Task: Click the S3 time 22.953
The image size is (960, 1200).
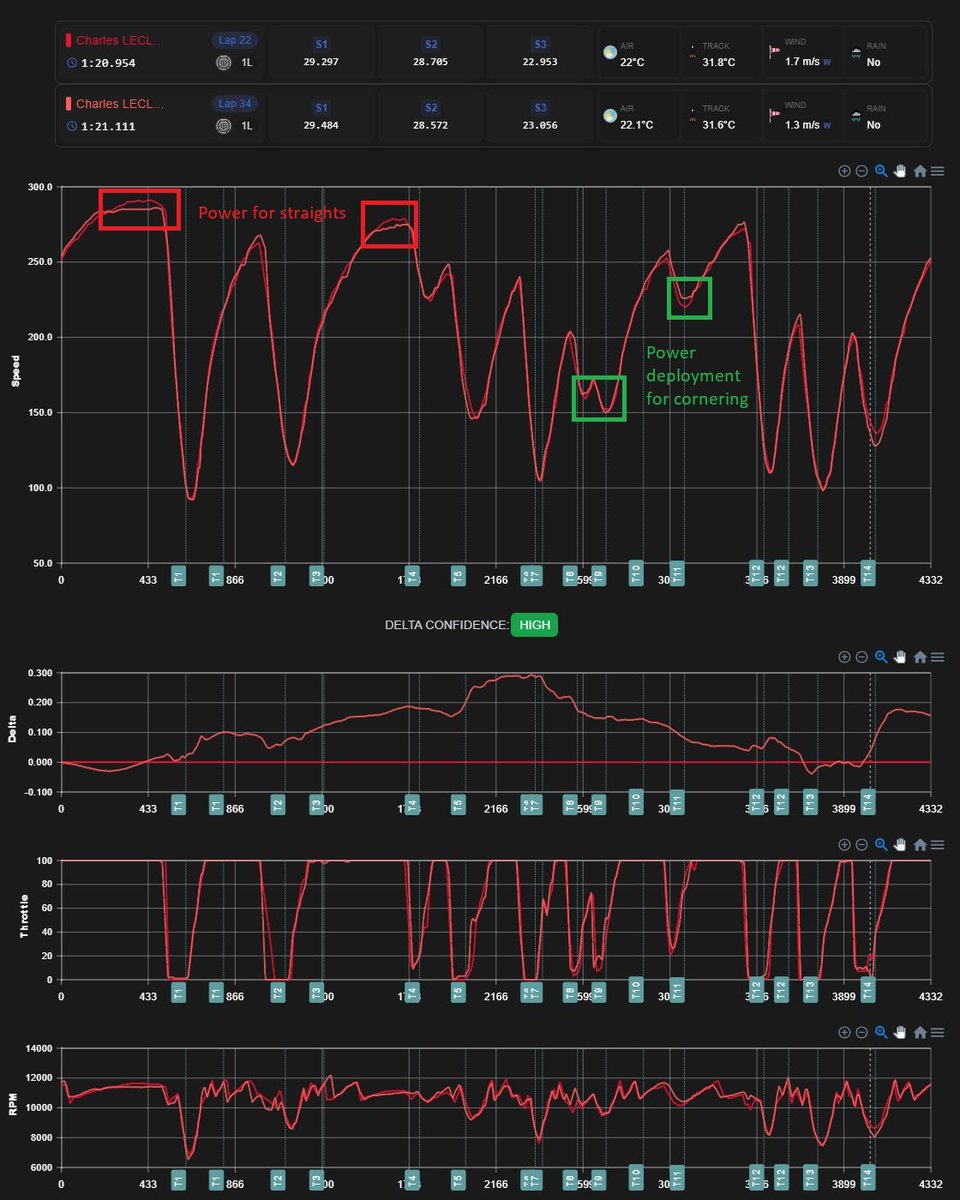Action: (x=541, y=61)
